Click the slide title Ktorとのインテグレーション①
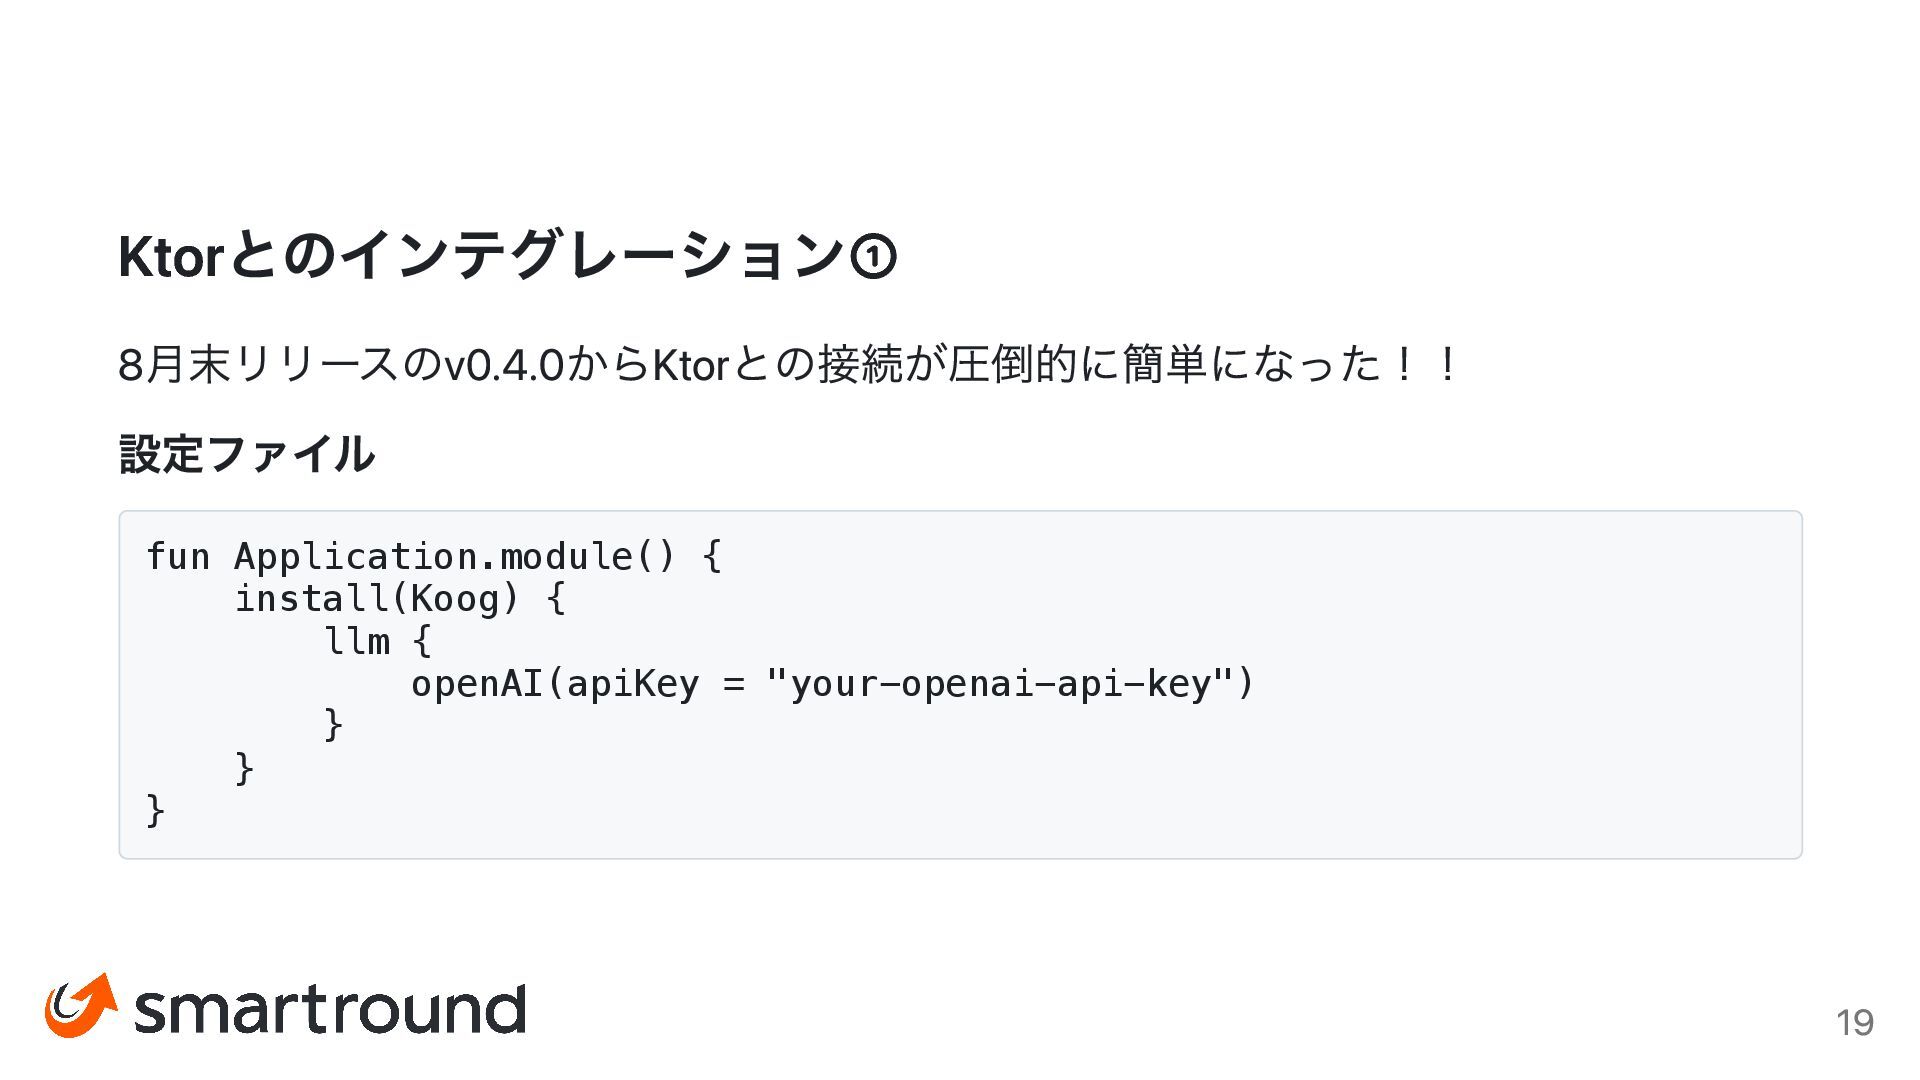This screenshot has height=1080, width=1920. pyautogui.click(x=507, y=256)
